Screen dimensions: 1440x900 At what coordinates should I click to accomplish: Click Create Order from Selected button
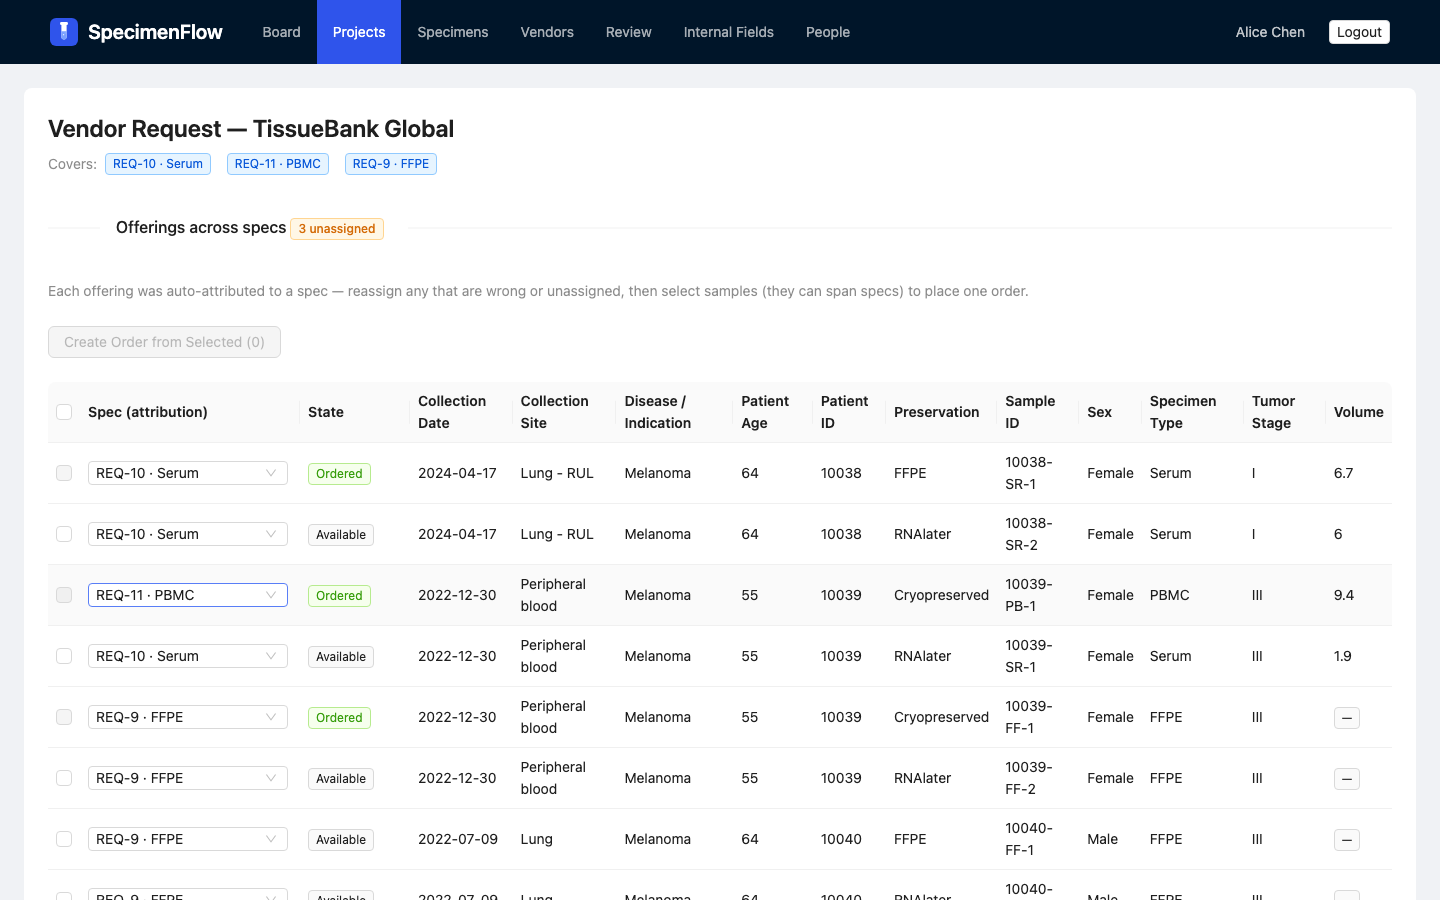(164, 342)
